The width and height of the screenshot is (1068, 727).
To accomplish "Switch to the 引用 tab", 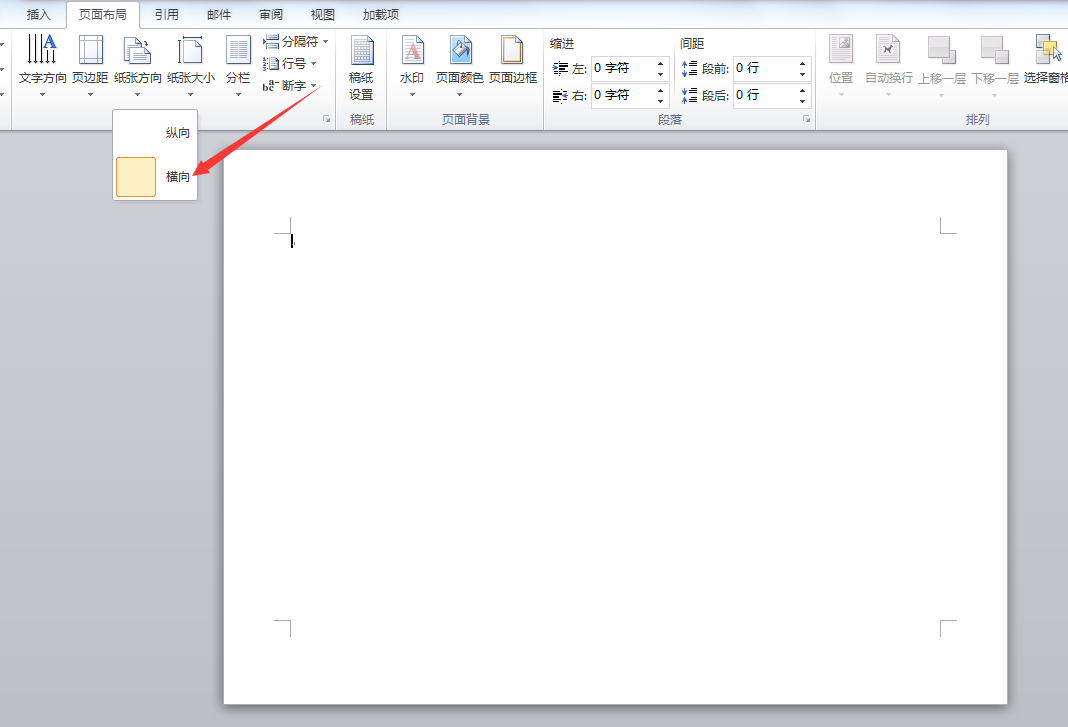I will click(x=166, y=14).
